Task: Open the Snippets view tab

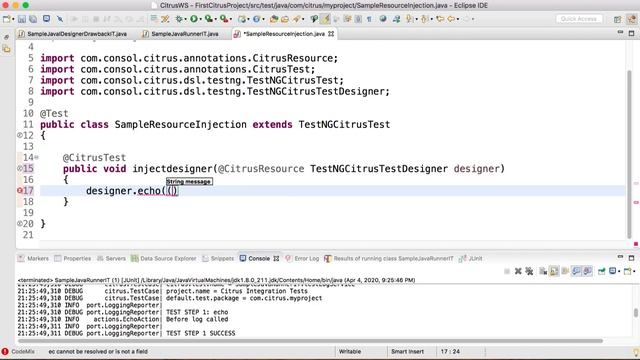Action: tap(218, 258)
